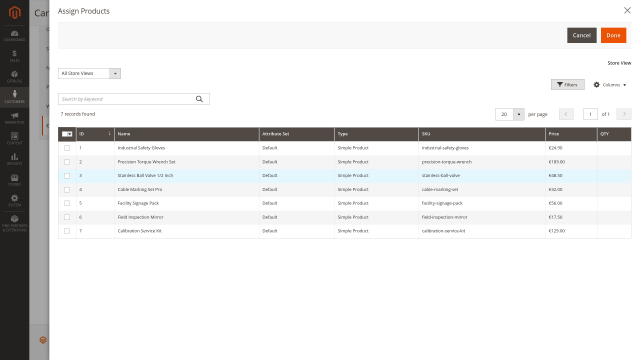640x360 pixels.
Task: Sort by the ID column header
Action: 95,134
